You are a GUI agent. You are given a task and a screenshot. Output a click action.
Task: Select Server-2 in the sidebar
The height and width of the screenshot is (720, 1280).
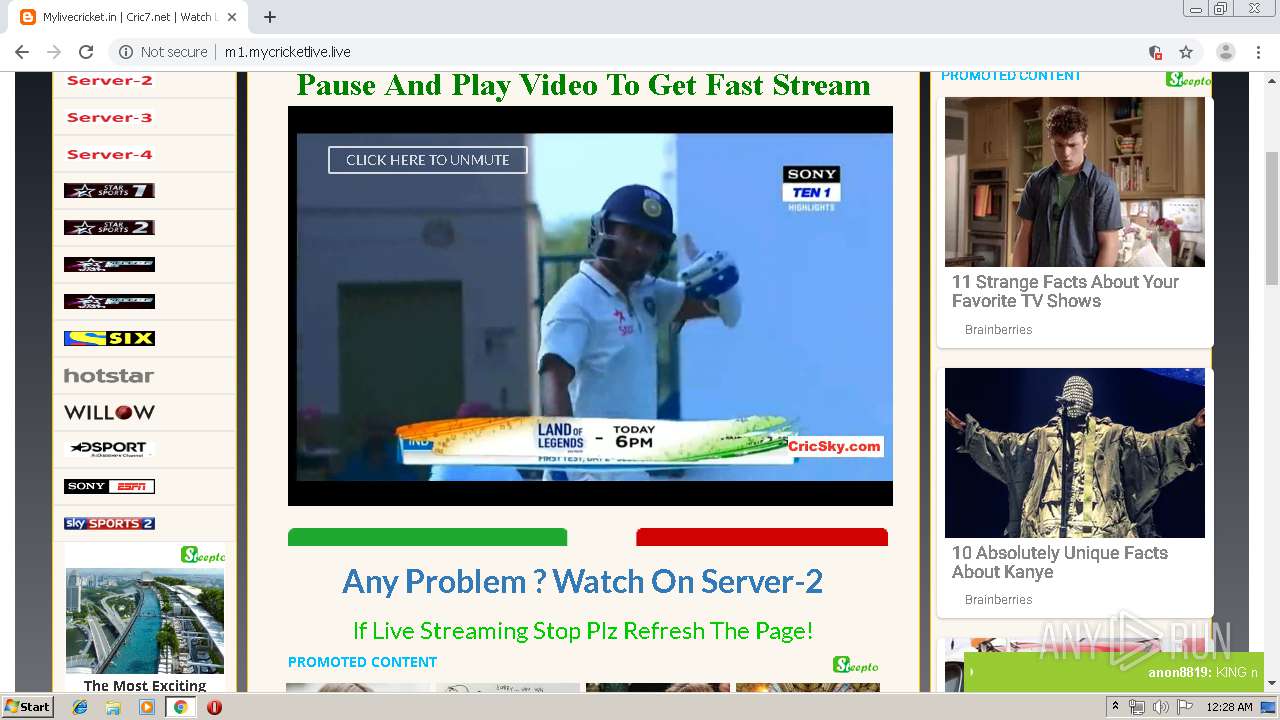109,80
